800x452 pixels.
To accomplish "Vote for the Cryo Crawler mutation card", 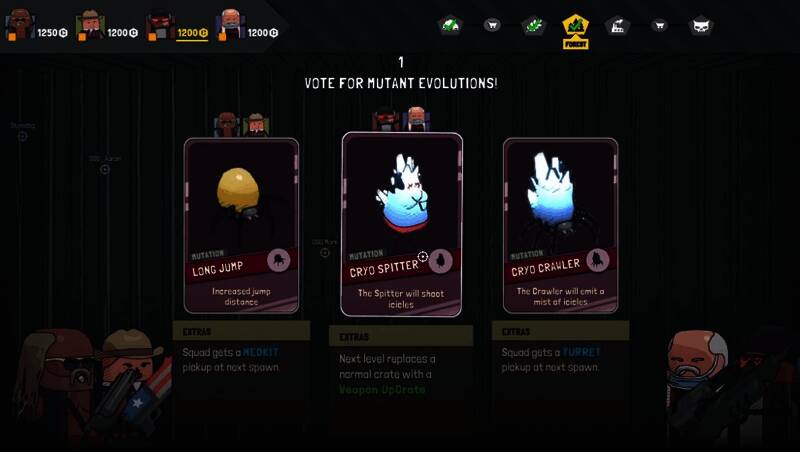I will click(561, 225).
